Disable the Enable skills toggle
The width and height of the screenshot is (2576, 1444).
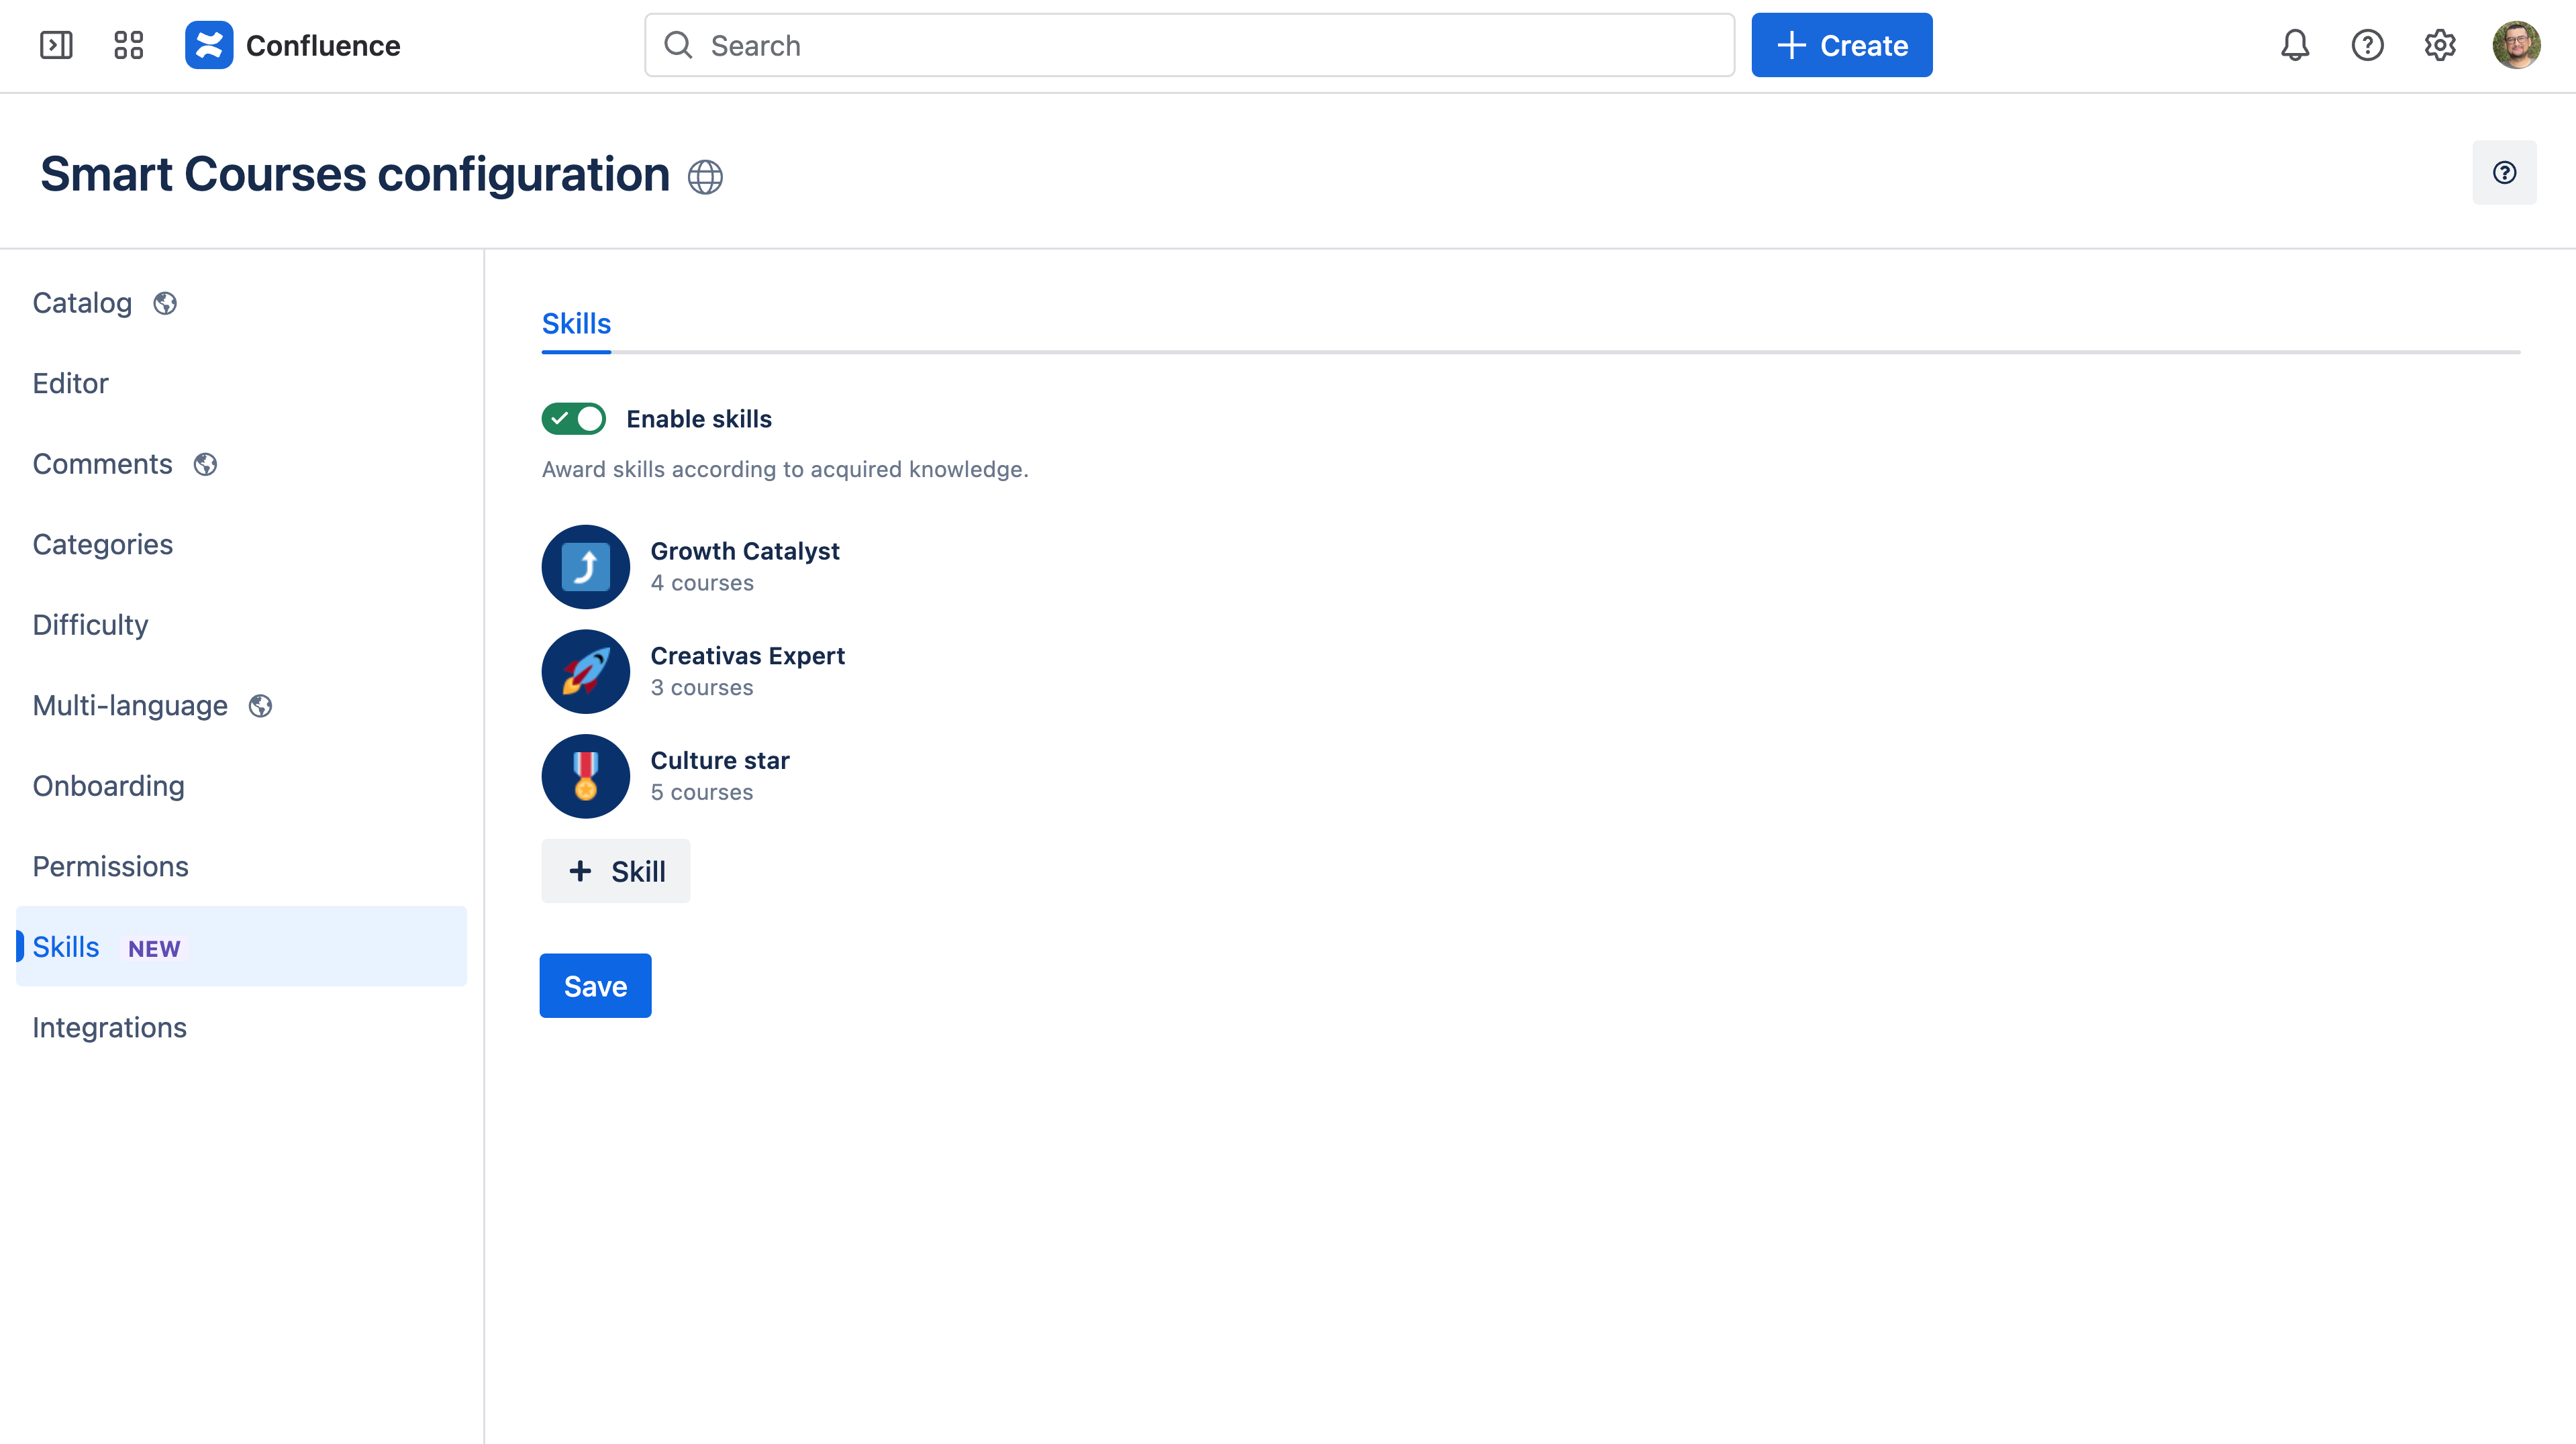pyautogui.click(x=574, y=419)
